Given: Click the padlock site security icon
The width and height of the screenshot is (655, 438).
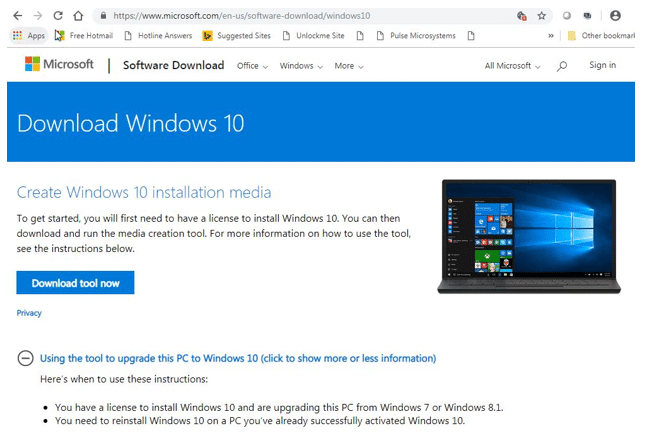Looking at the screenshot, I should tap(103, 16).
